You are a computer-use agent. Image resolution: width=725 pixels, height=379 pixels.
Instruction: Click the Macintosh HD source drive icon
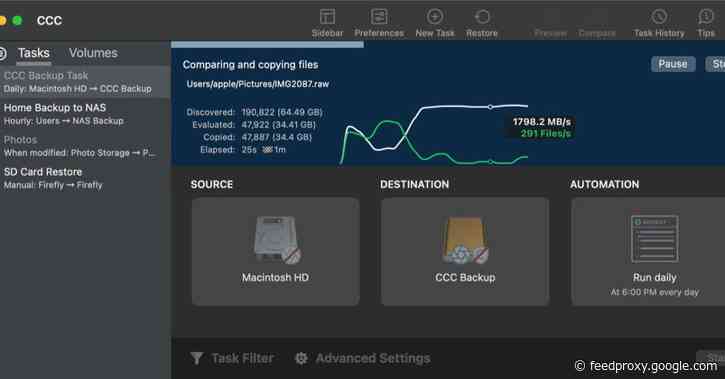(x=277, y=239)
